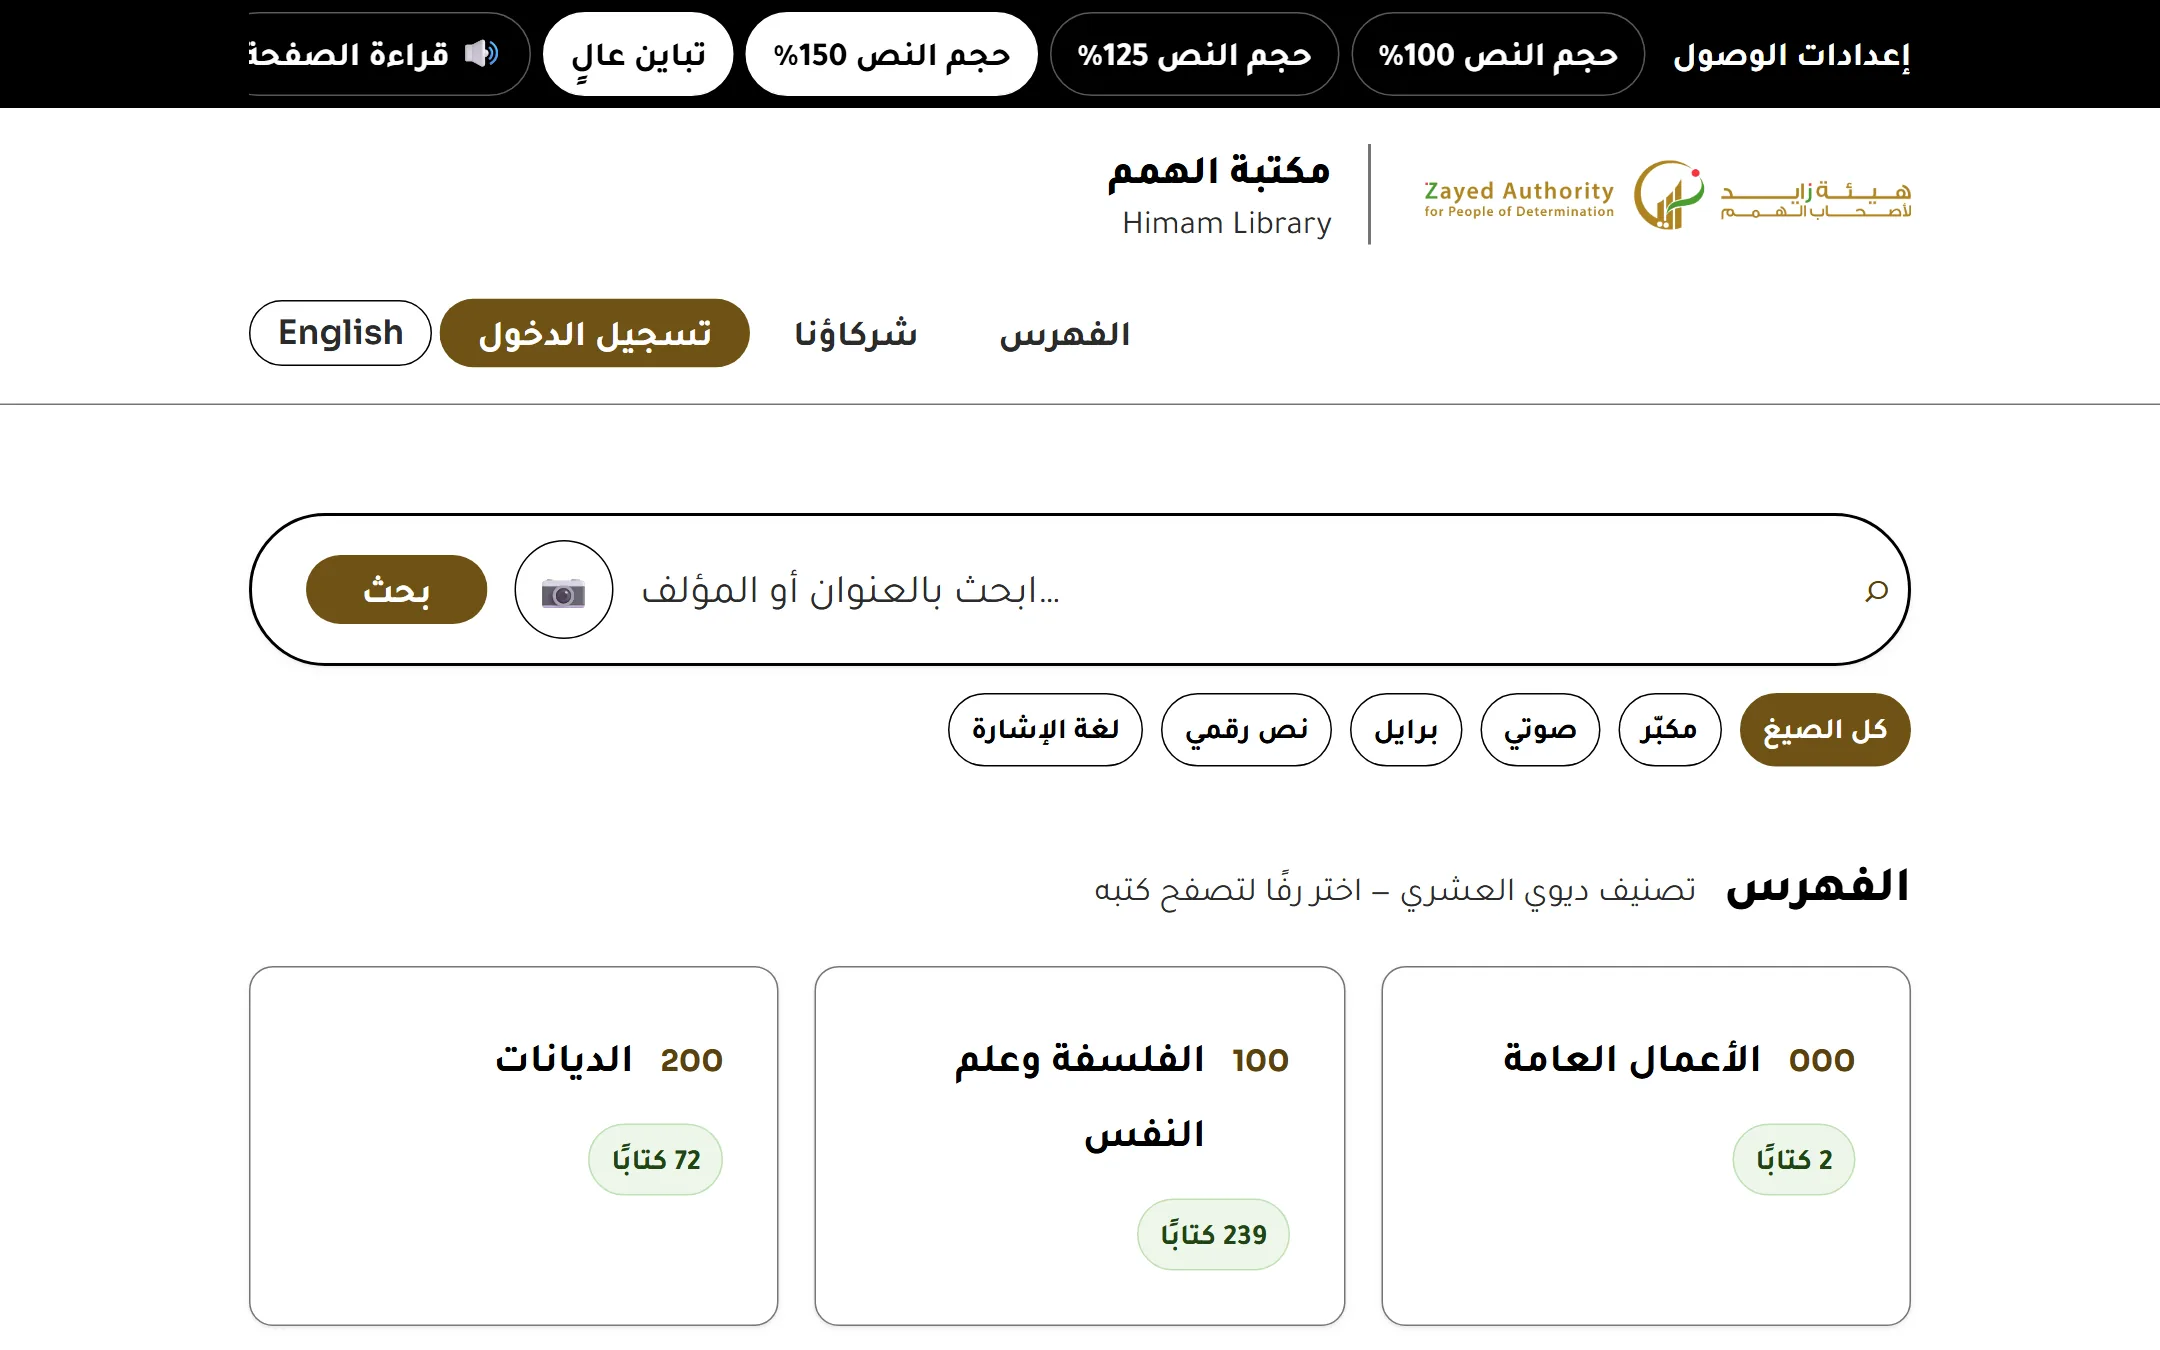
Task: Click the قراءة الصفحة read page button
Action: 388,54
